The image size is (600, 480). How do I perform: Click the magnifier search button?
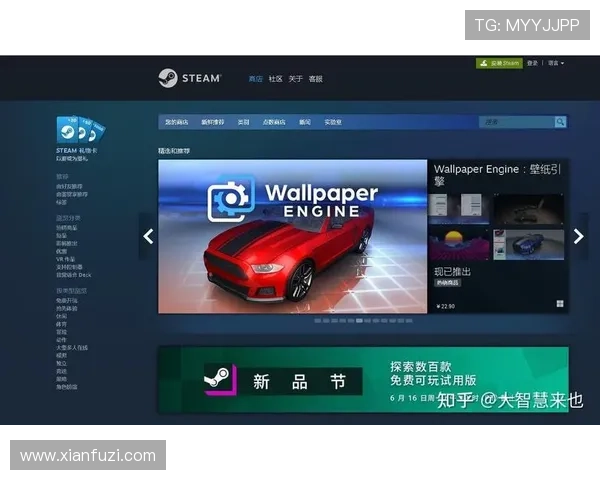pos(560,122)
